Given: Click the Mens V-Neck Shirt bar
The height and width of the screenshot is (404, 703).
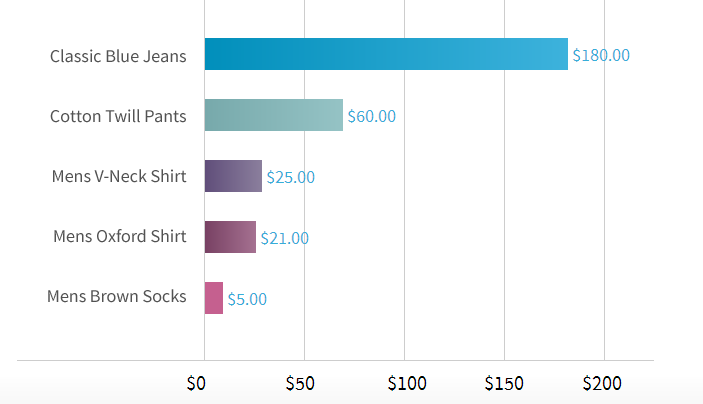Looking at the screenshot, I should 233,176.
